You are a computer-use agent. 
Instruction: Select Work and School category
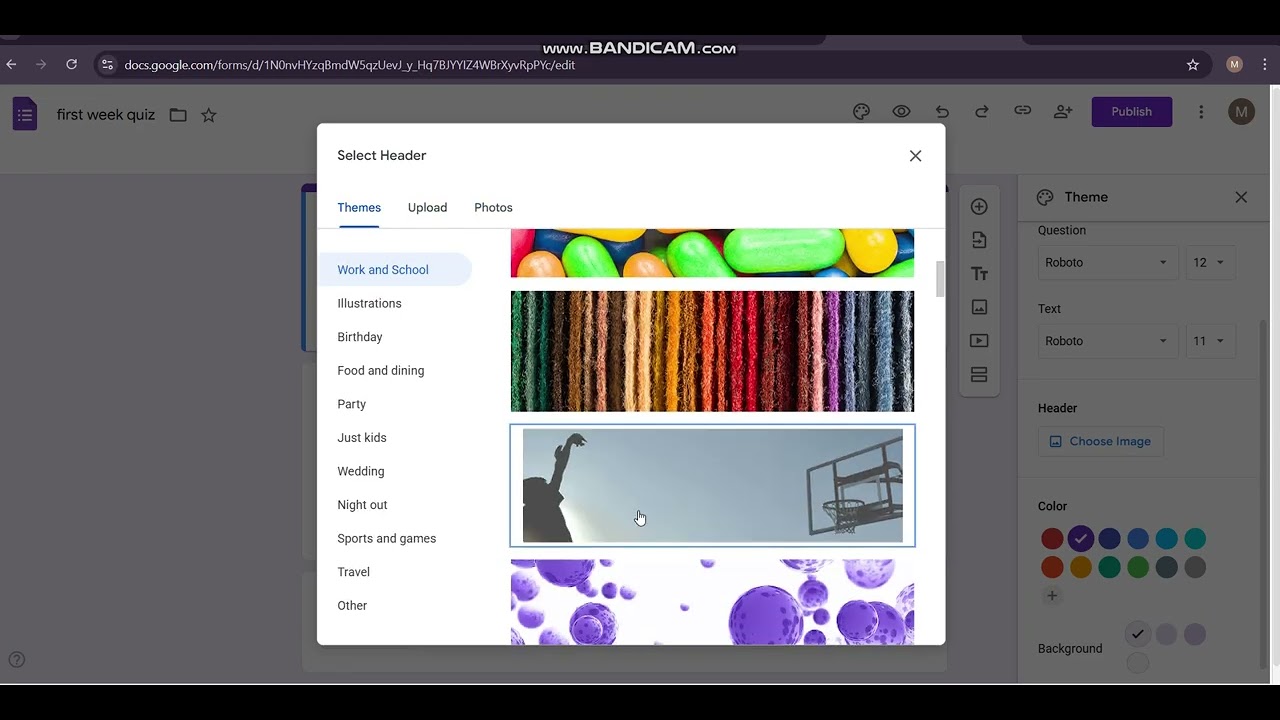(395, 270)
